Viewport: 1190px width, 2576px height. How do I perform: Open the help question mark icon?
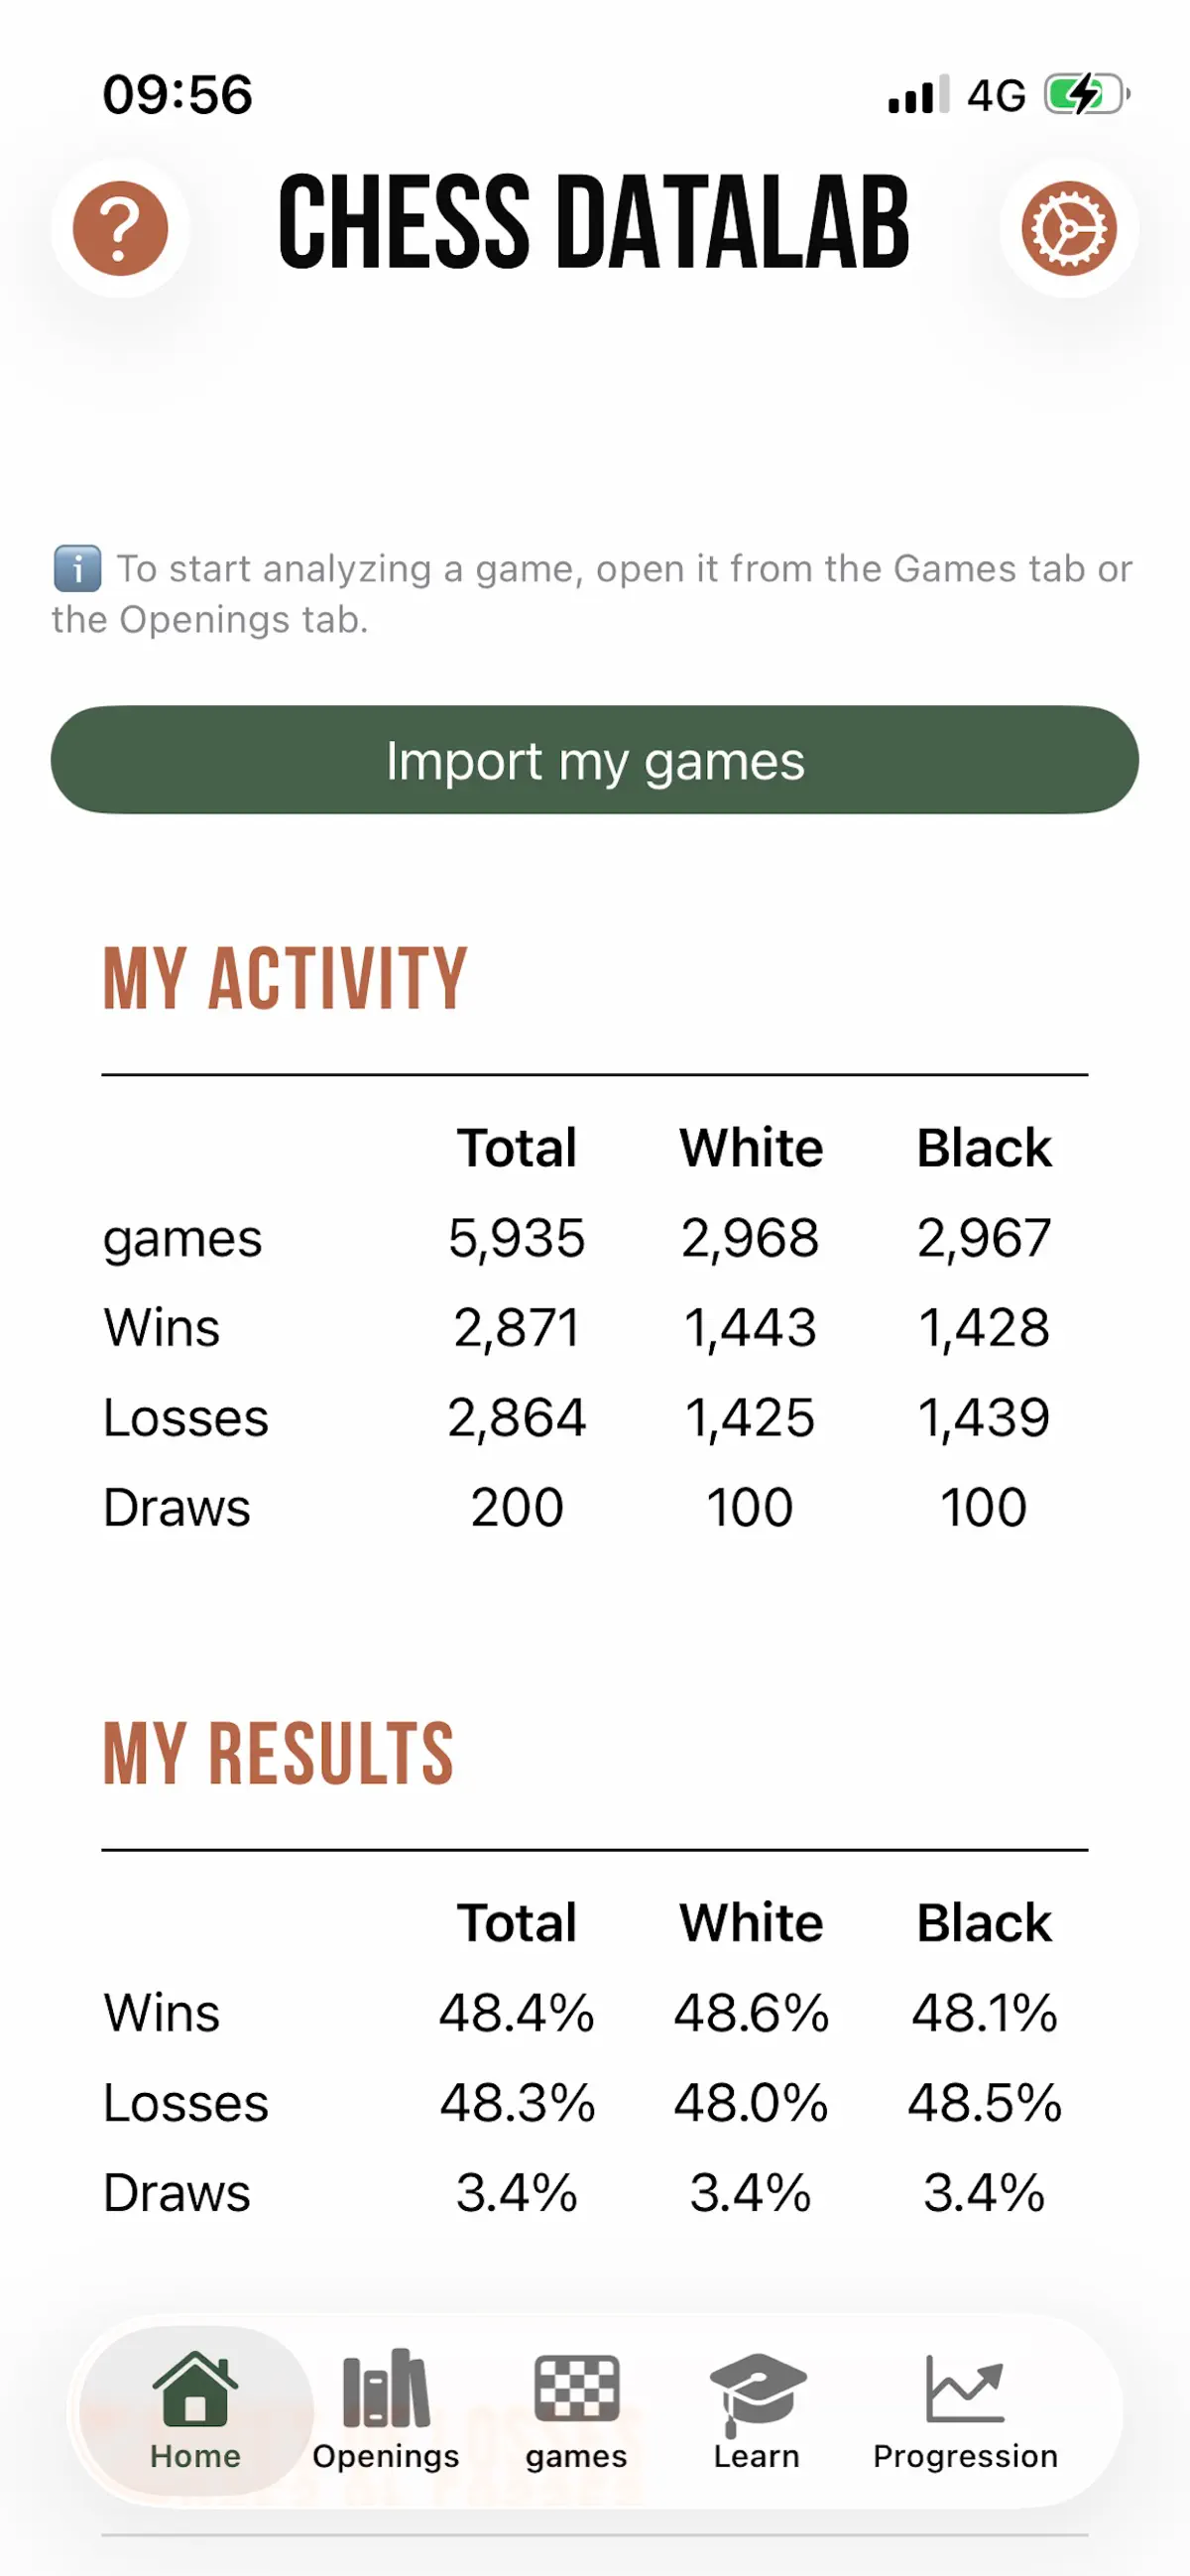(120, 228)
